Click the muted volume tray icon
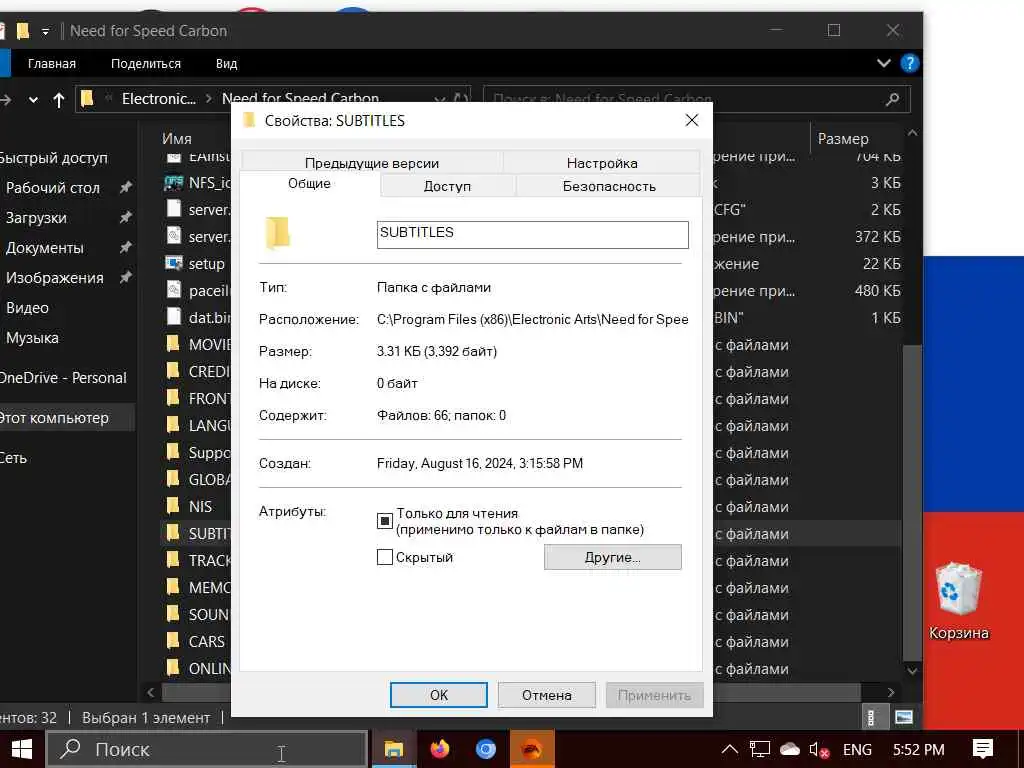1024x768 pixels. pos(819,749)
